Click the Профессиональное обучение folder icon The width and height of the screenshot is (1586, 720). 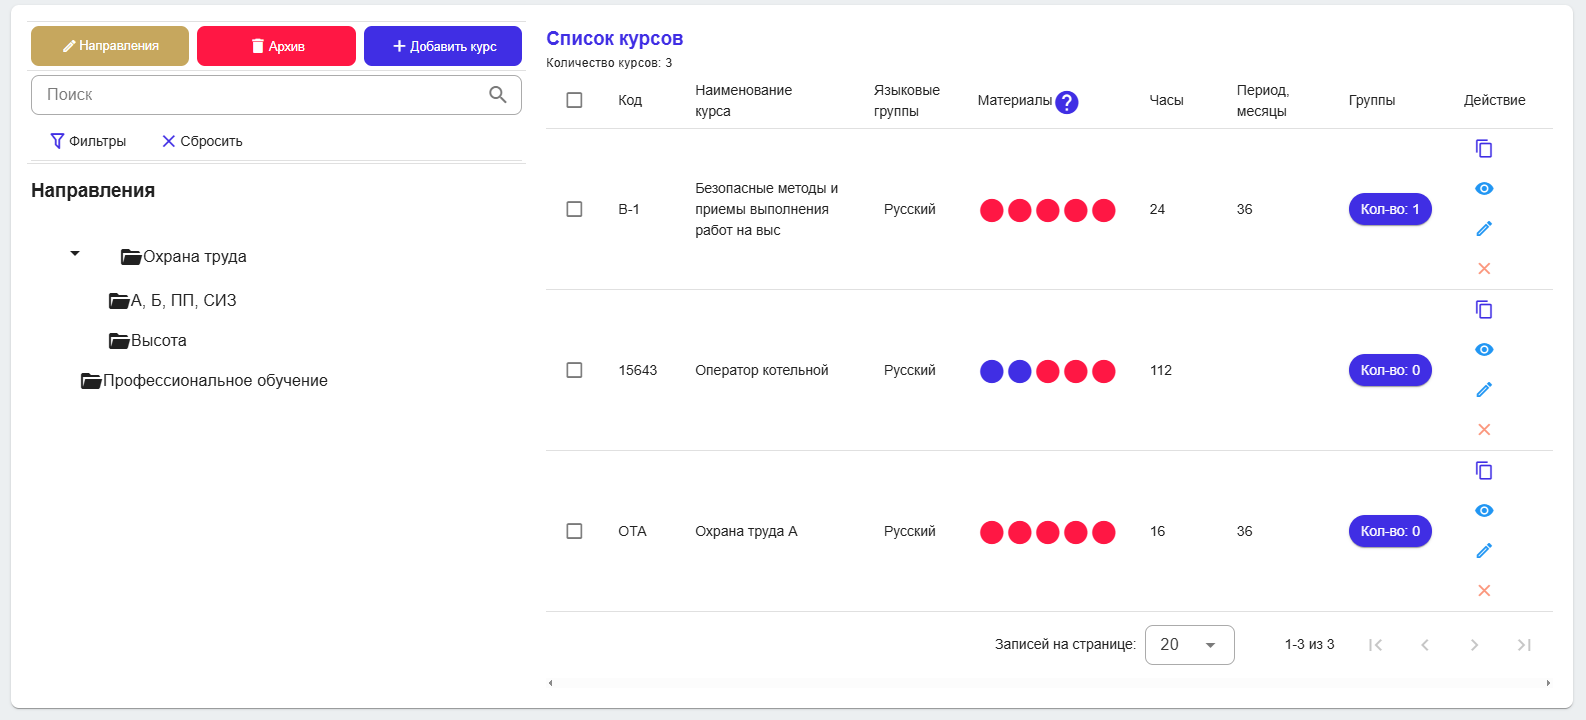(91, 381)
